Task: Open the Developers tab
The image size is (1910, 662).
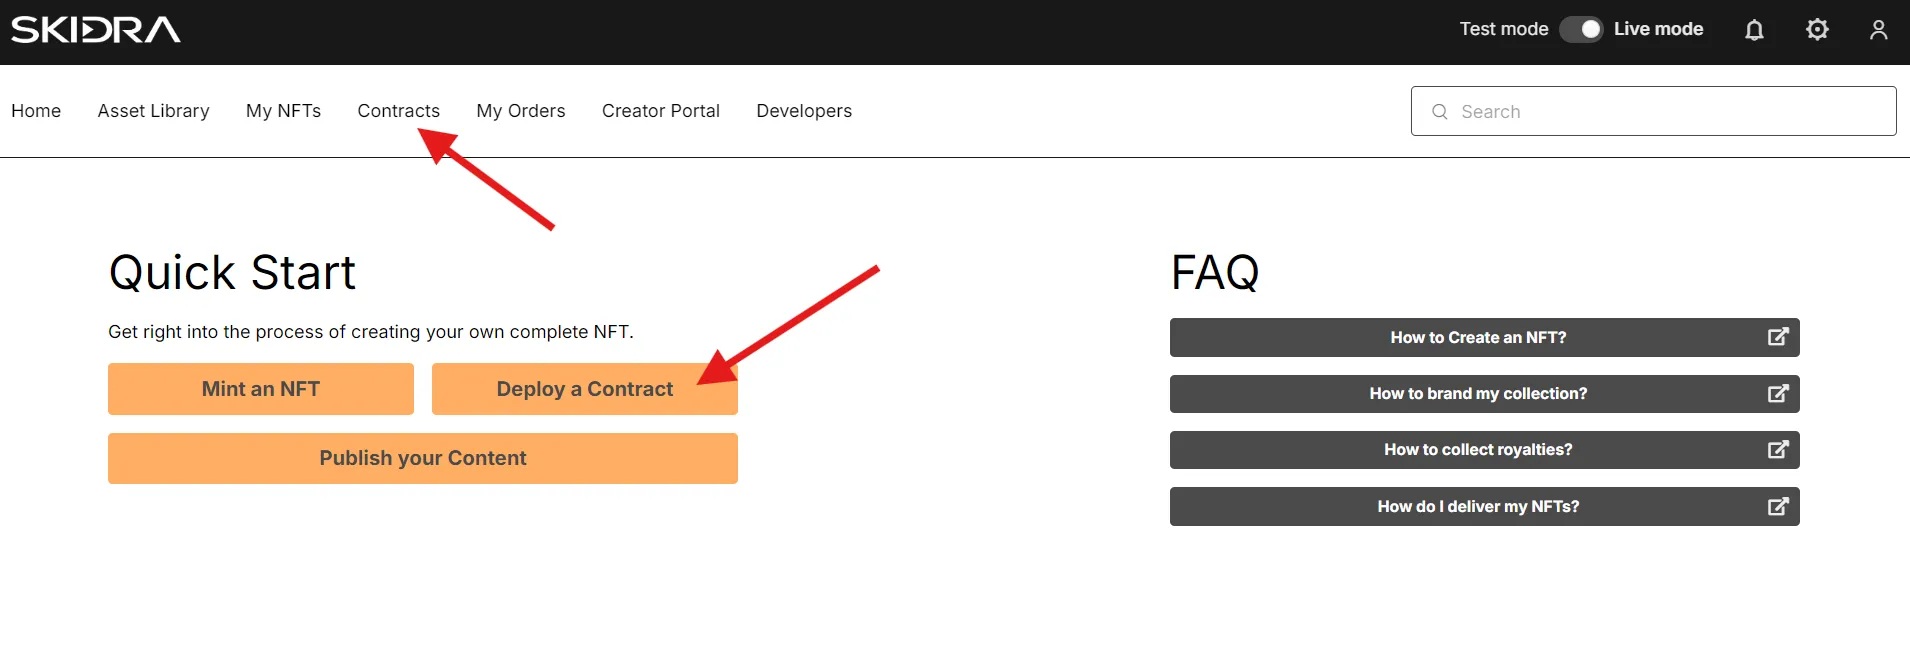Action: click(x=804, y=111)
